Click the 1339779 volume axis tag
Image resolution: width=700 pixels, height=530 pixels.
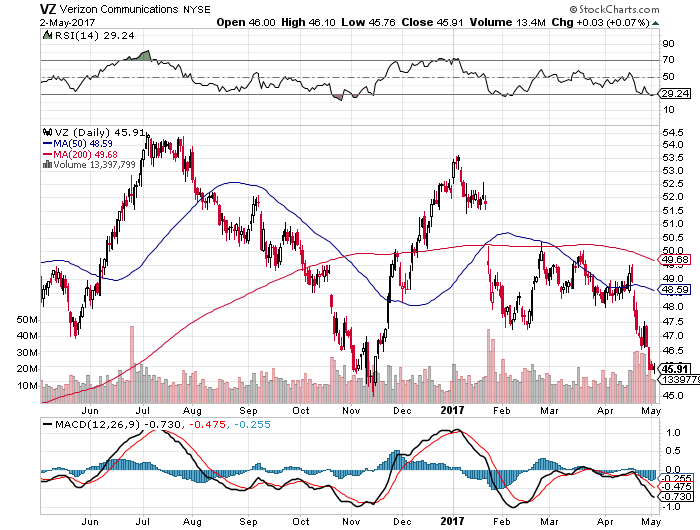click(679, 379)
